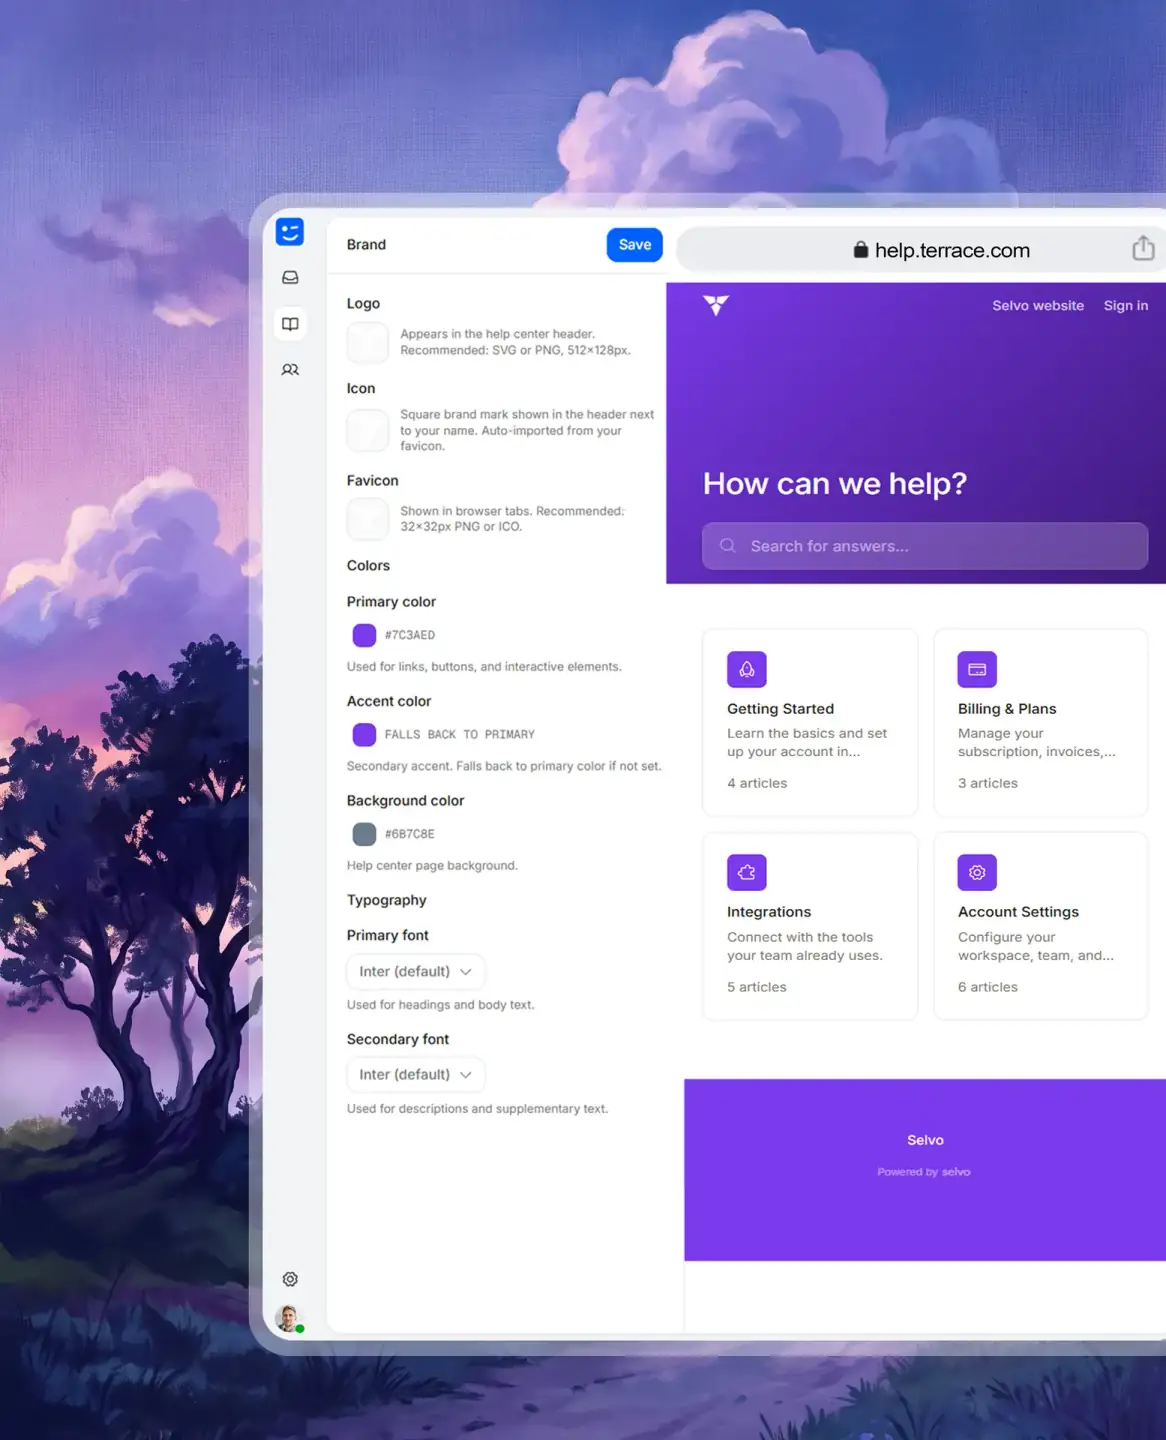Click the help.terrace.com address bar
Screen dimensions: 1166x1440
tap(922, 250)
